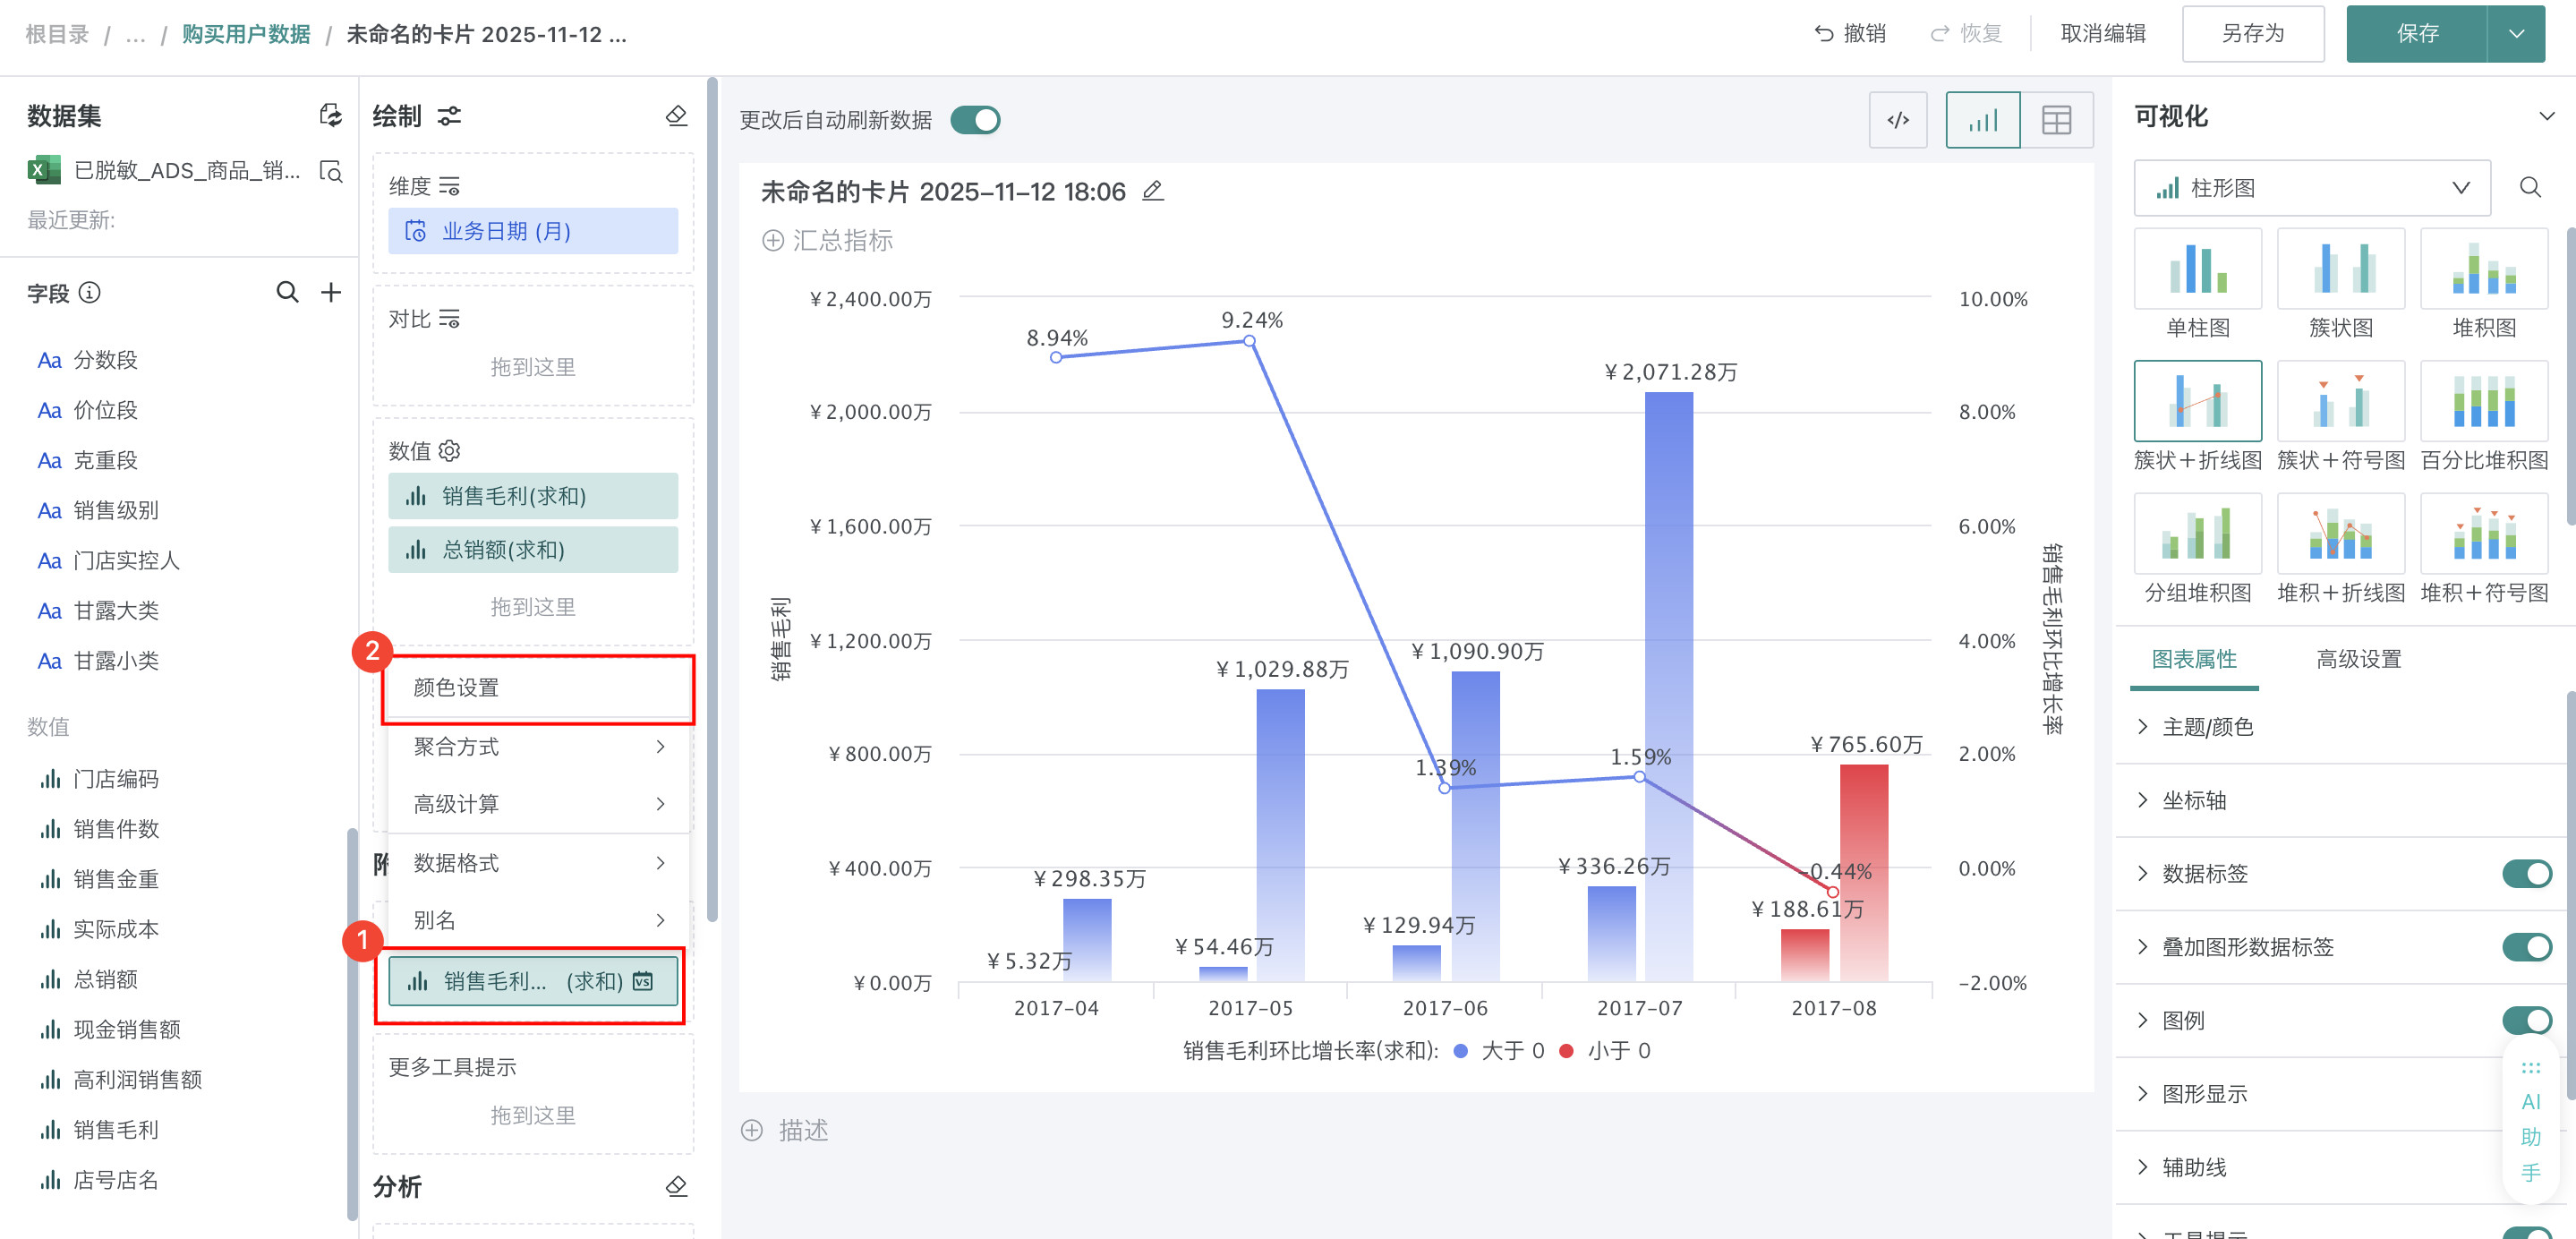Open the 柱形图 chart type dropdown
Image resolution: width=2576 pixels, height=1239 pixels.
coord(2311,187)
